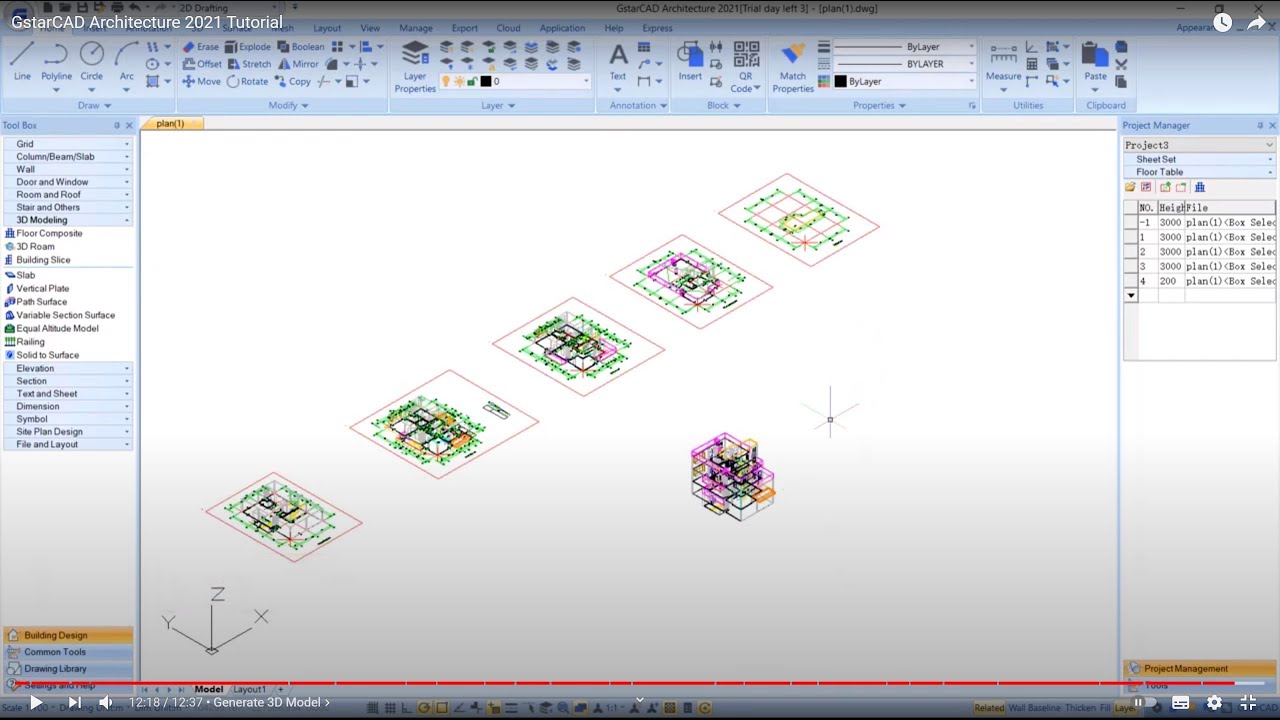Screen dimensions: 1280x720
Task: Open the Drawing Library panel
Action: [x=68, y=668]
